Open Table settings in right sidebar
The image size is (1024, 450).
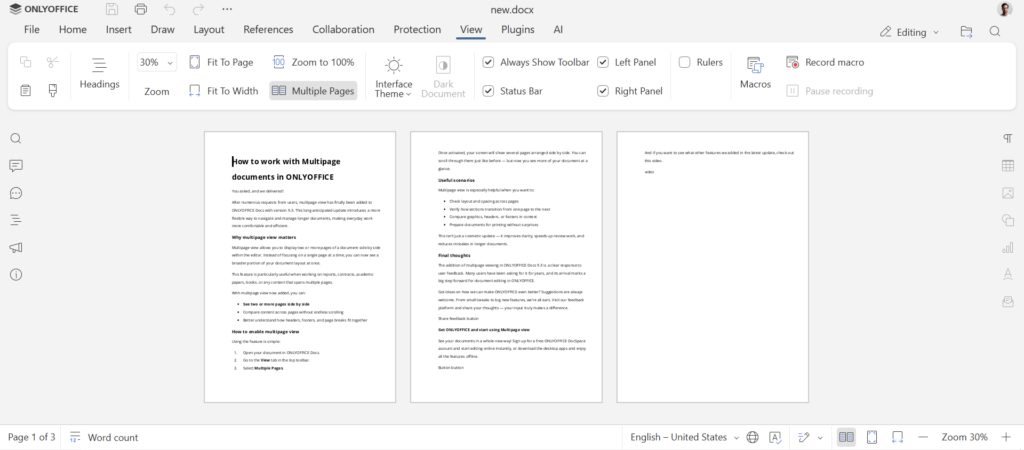[x=1008, y=166]
